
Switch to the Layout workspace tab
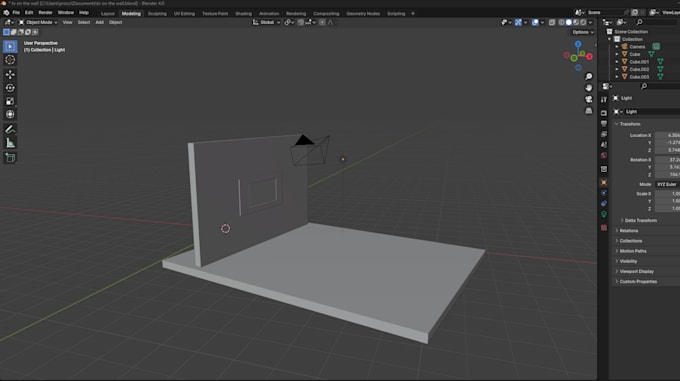(108, 13)
